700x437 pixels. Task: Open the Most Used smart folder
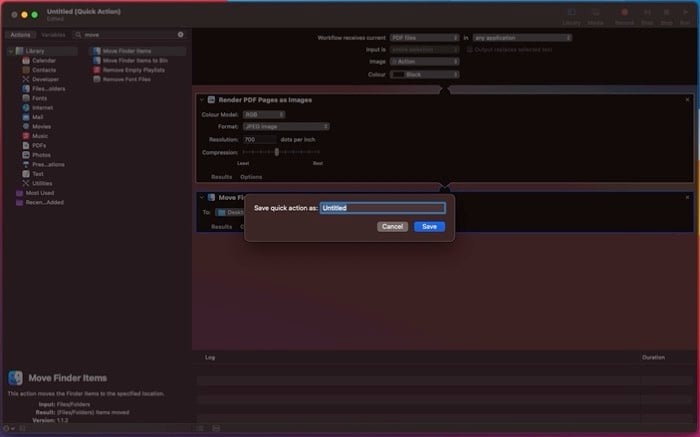pyautogui.click(x=35, y=193)
